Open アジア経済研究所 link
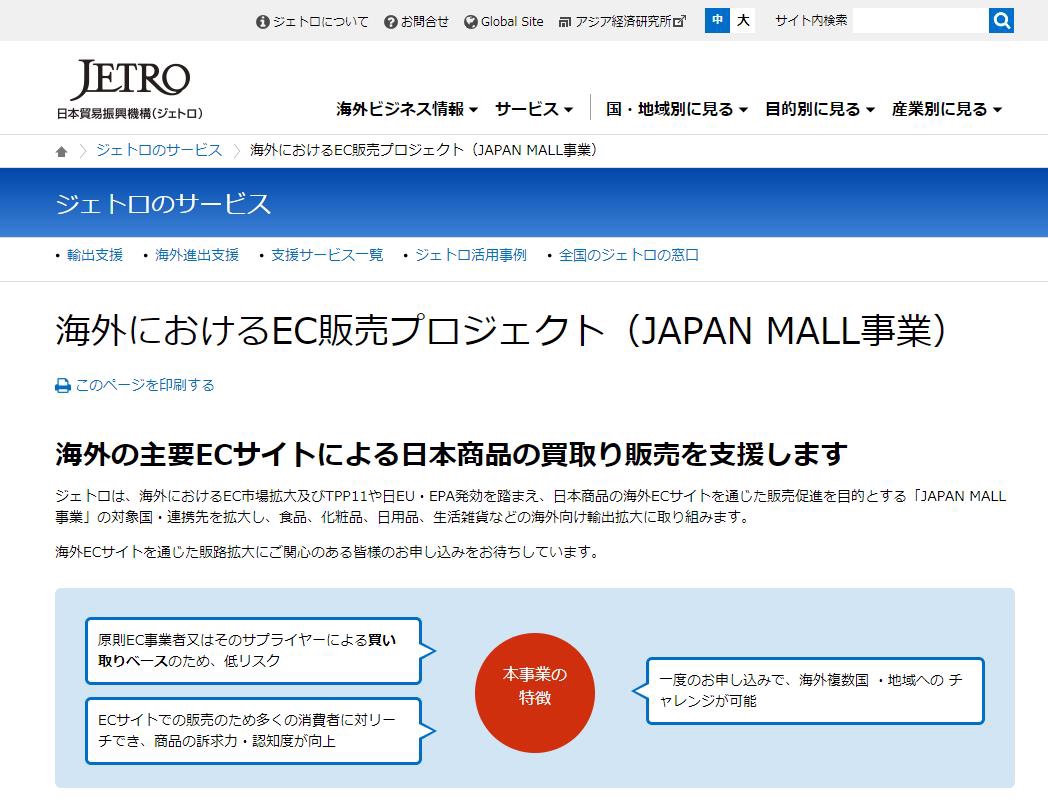This screenshot has height=799, width=1048. point(623,22)
